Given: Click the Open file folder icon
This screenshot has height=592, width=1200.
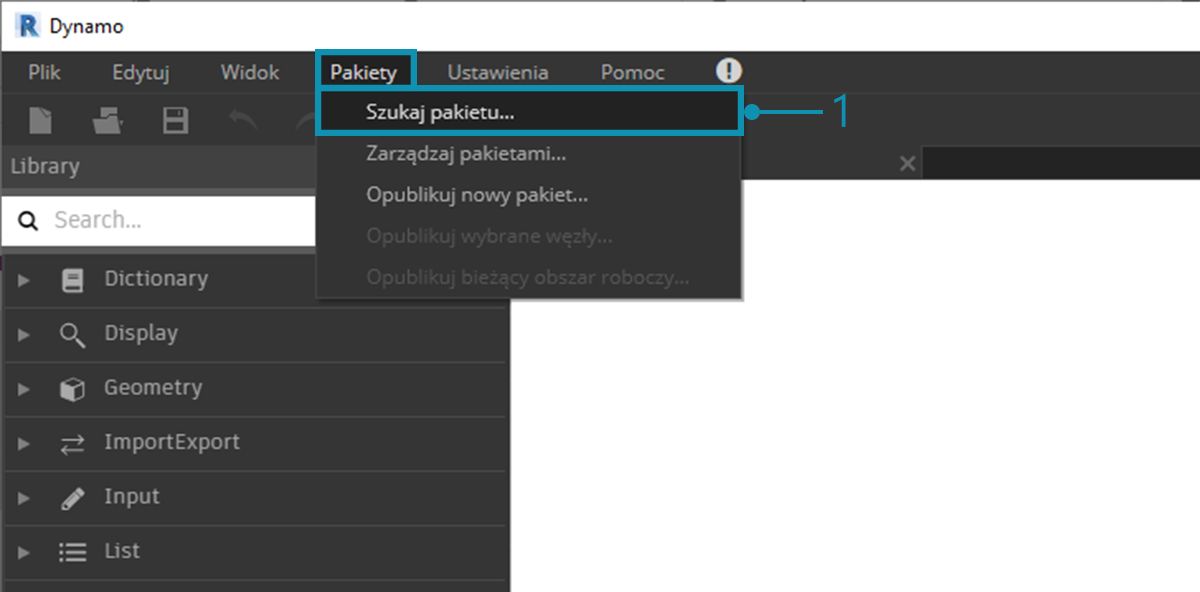Looking at the screenshot, I should 107,121.
